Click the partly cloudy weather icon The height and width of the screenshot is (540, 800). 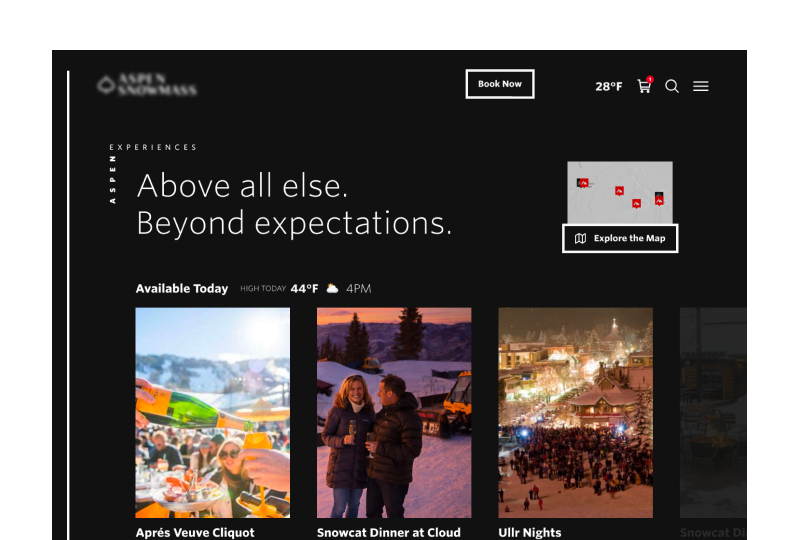click(x=332, y=288)
